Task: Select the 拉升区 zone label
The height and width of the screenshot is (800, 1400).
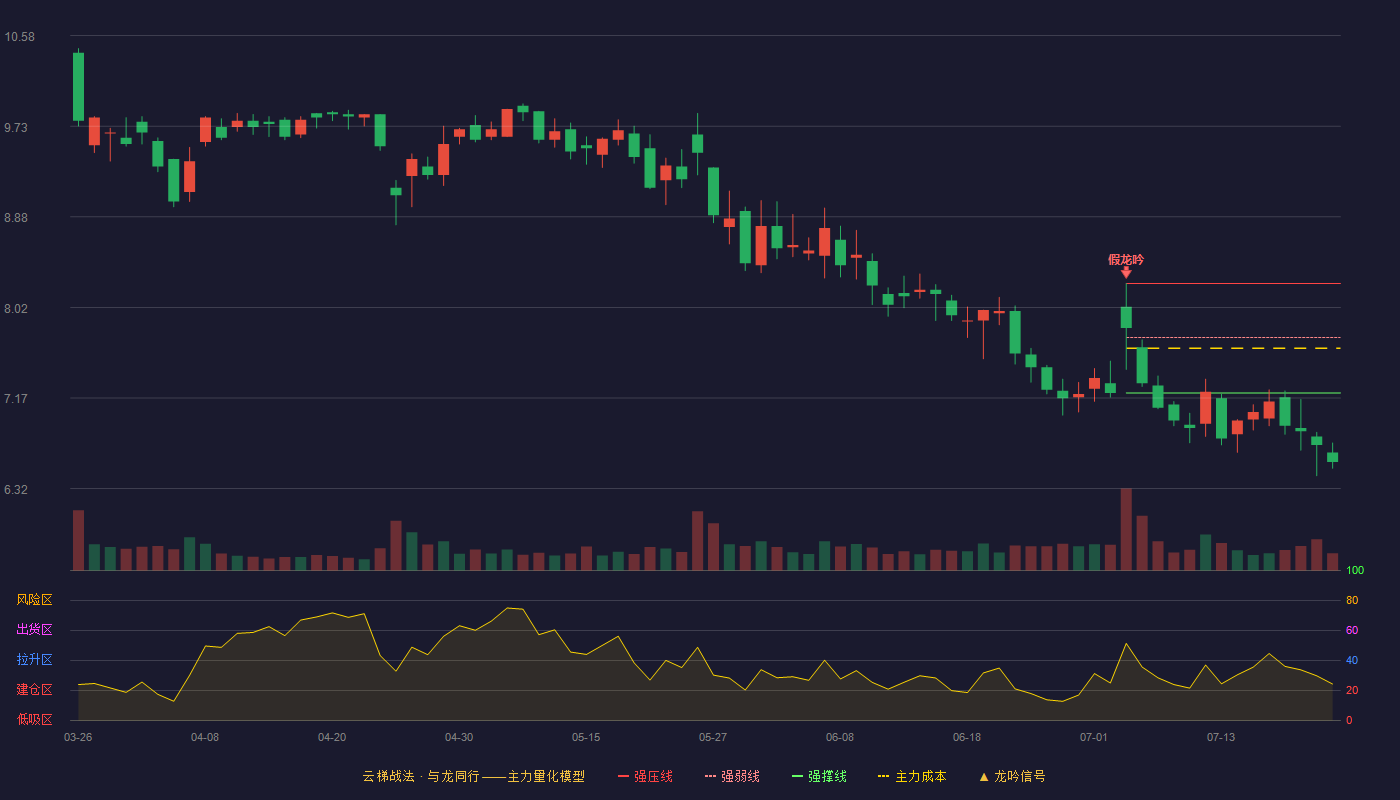Action: click(x=34, y=660)
